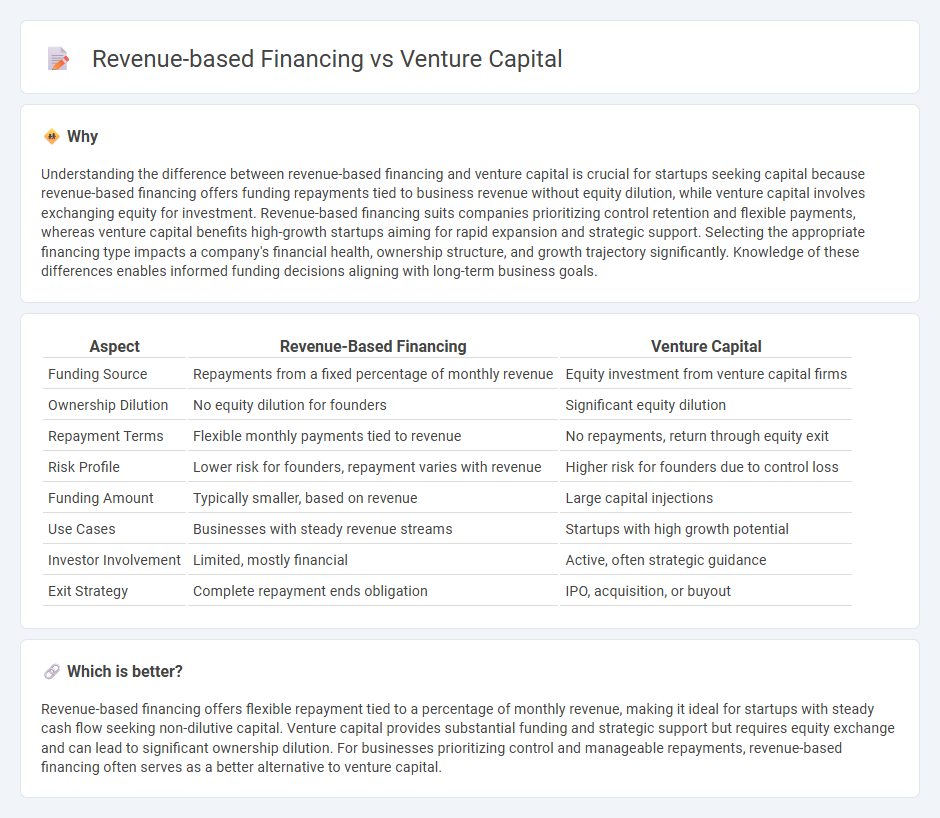Click cell 'Equity investment from venture capital firms'

pos(706,374)
